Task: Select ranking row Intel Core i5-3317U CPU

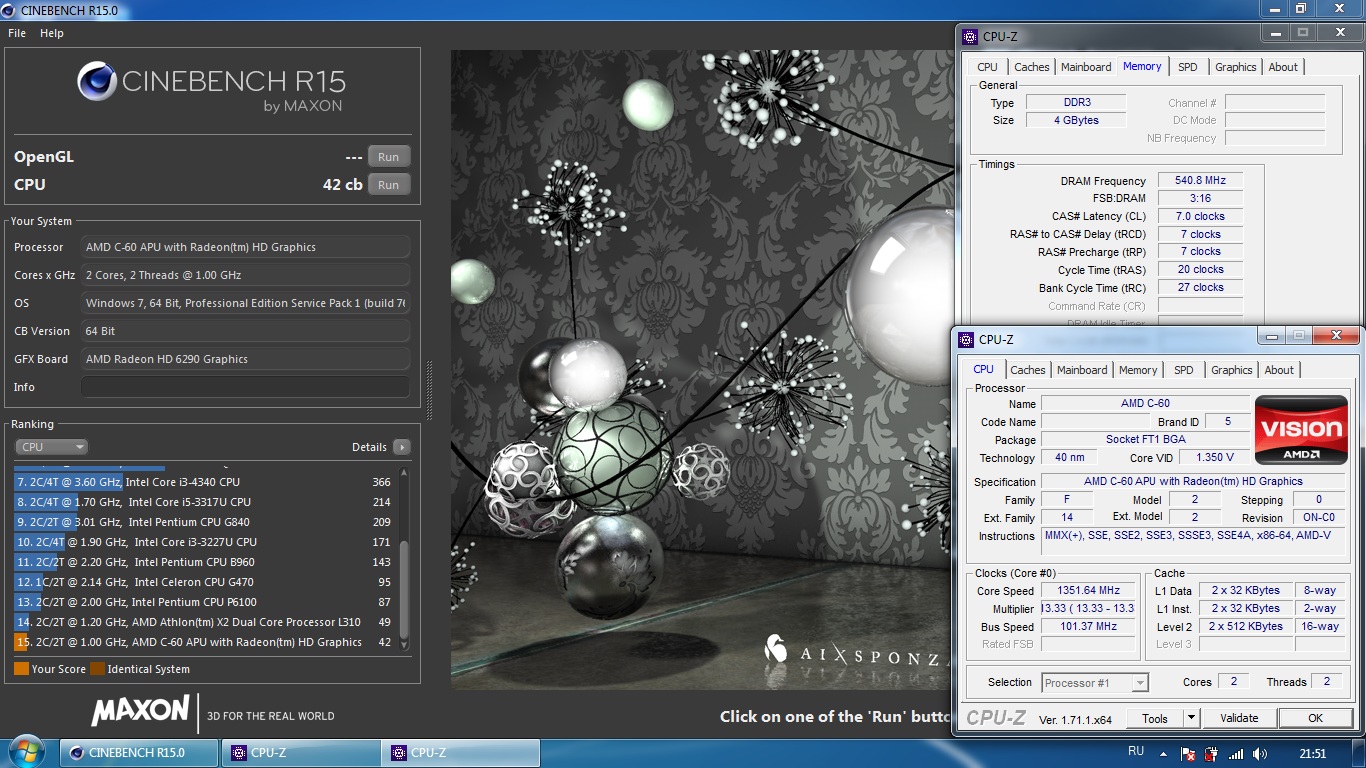Action: 204,502
